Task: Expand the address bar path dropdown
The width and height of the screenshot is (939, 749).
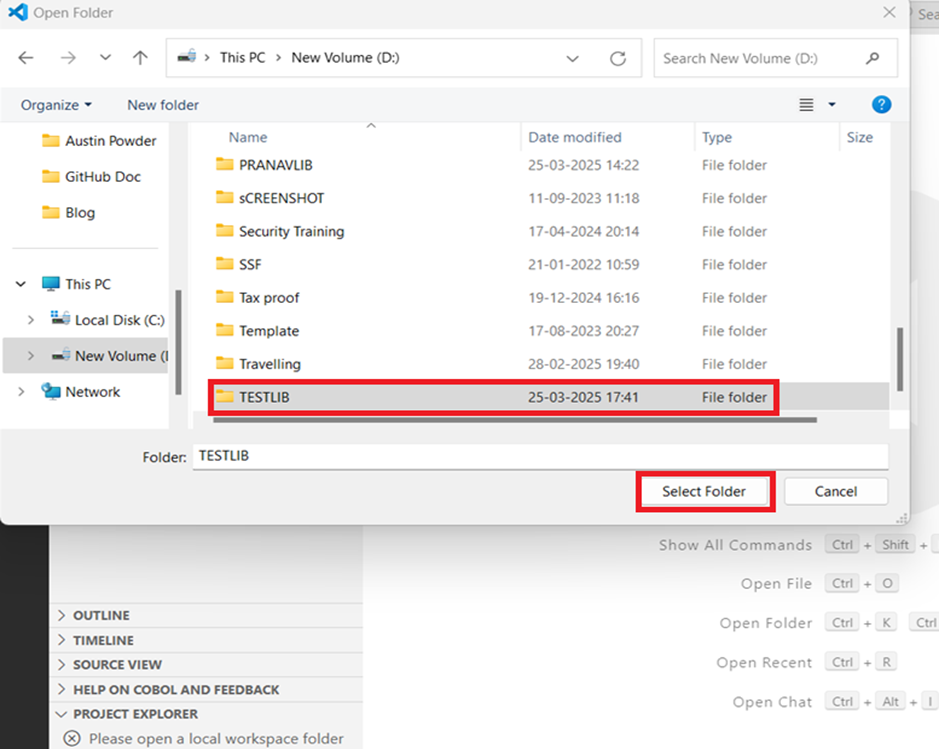Action: [572, 58]
